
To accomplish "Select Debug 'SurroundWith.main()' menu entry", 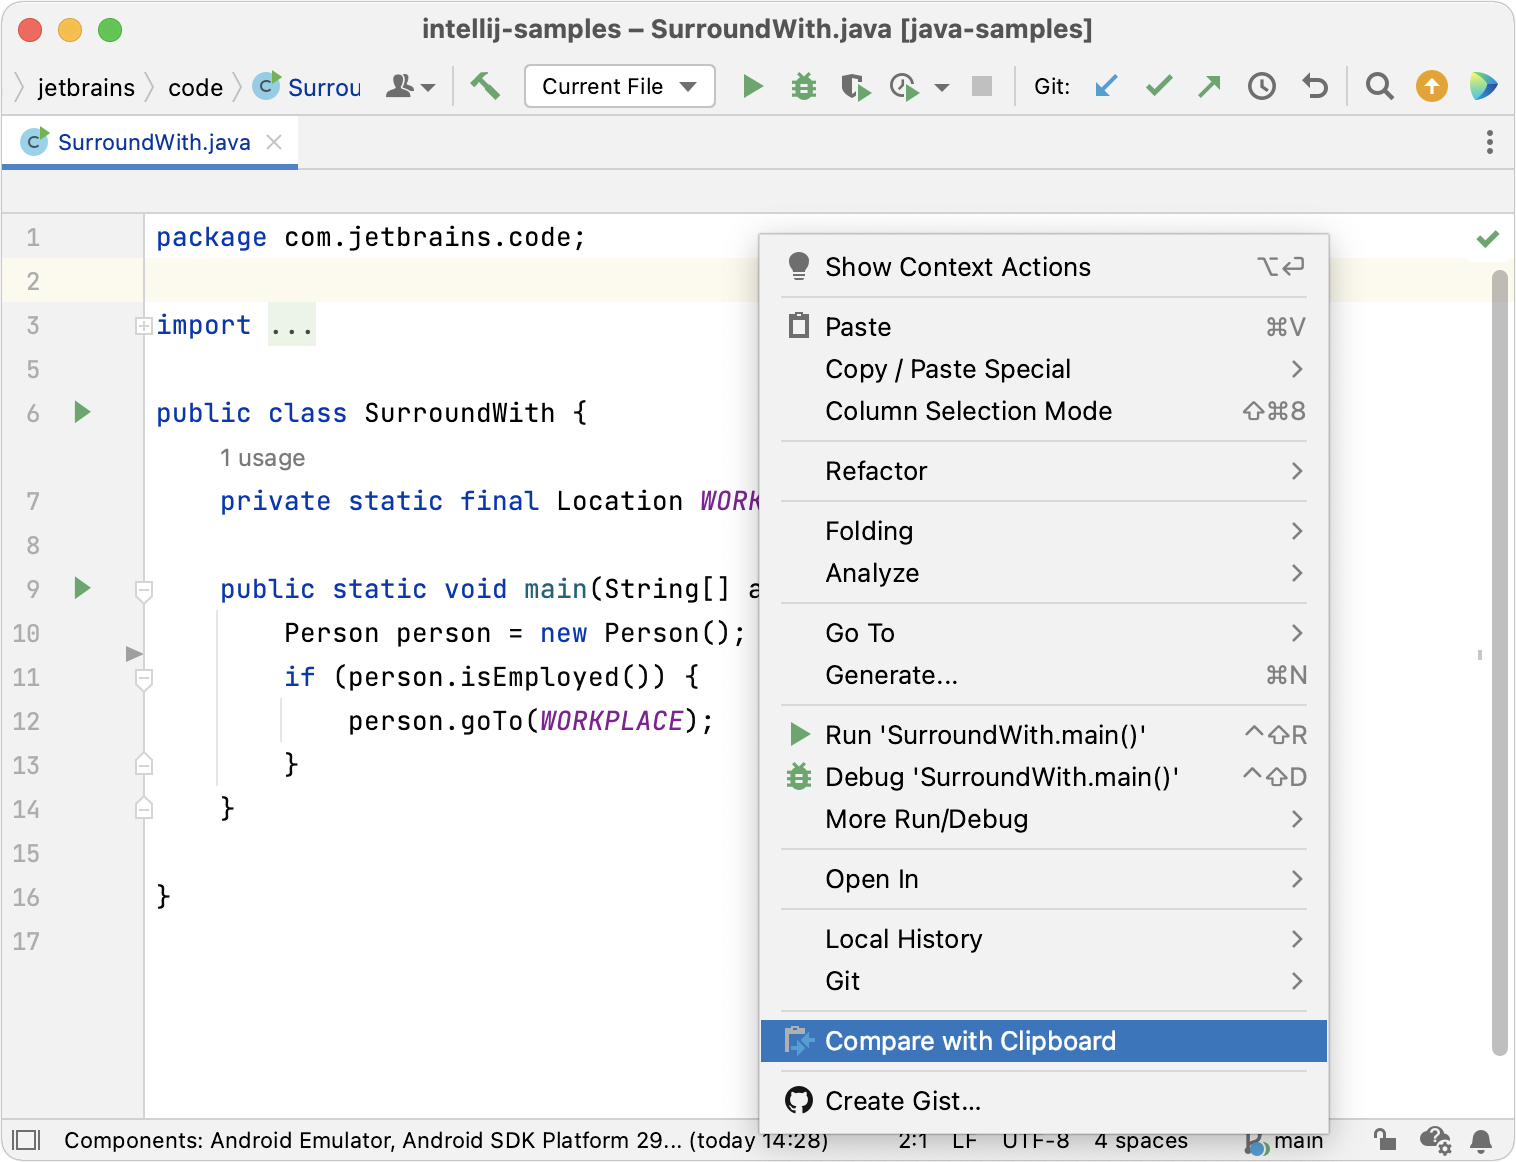I will [x=1044, y=777].
